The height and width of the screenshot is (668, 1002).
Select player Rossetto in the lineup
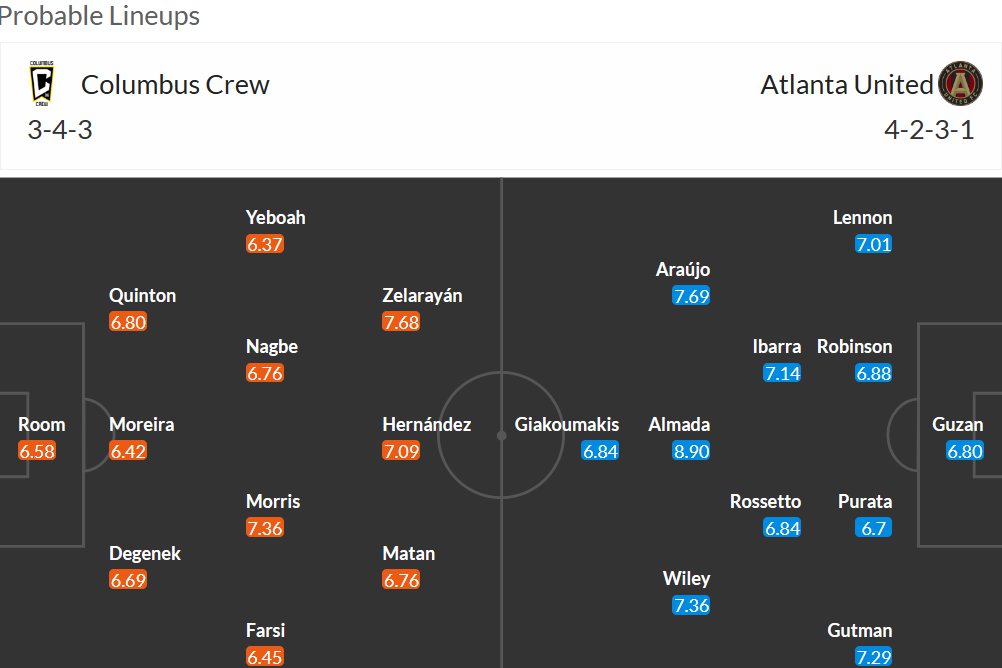765,501
